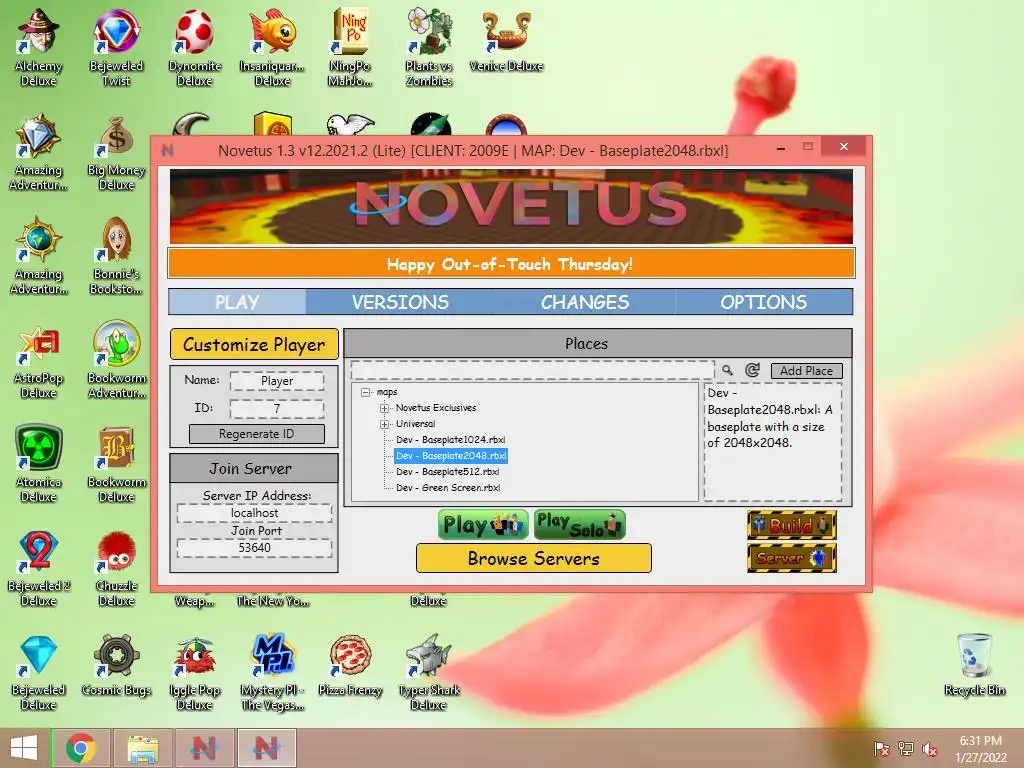Select Dev - Green Screen.rbxl map

448,488
